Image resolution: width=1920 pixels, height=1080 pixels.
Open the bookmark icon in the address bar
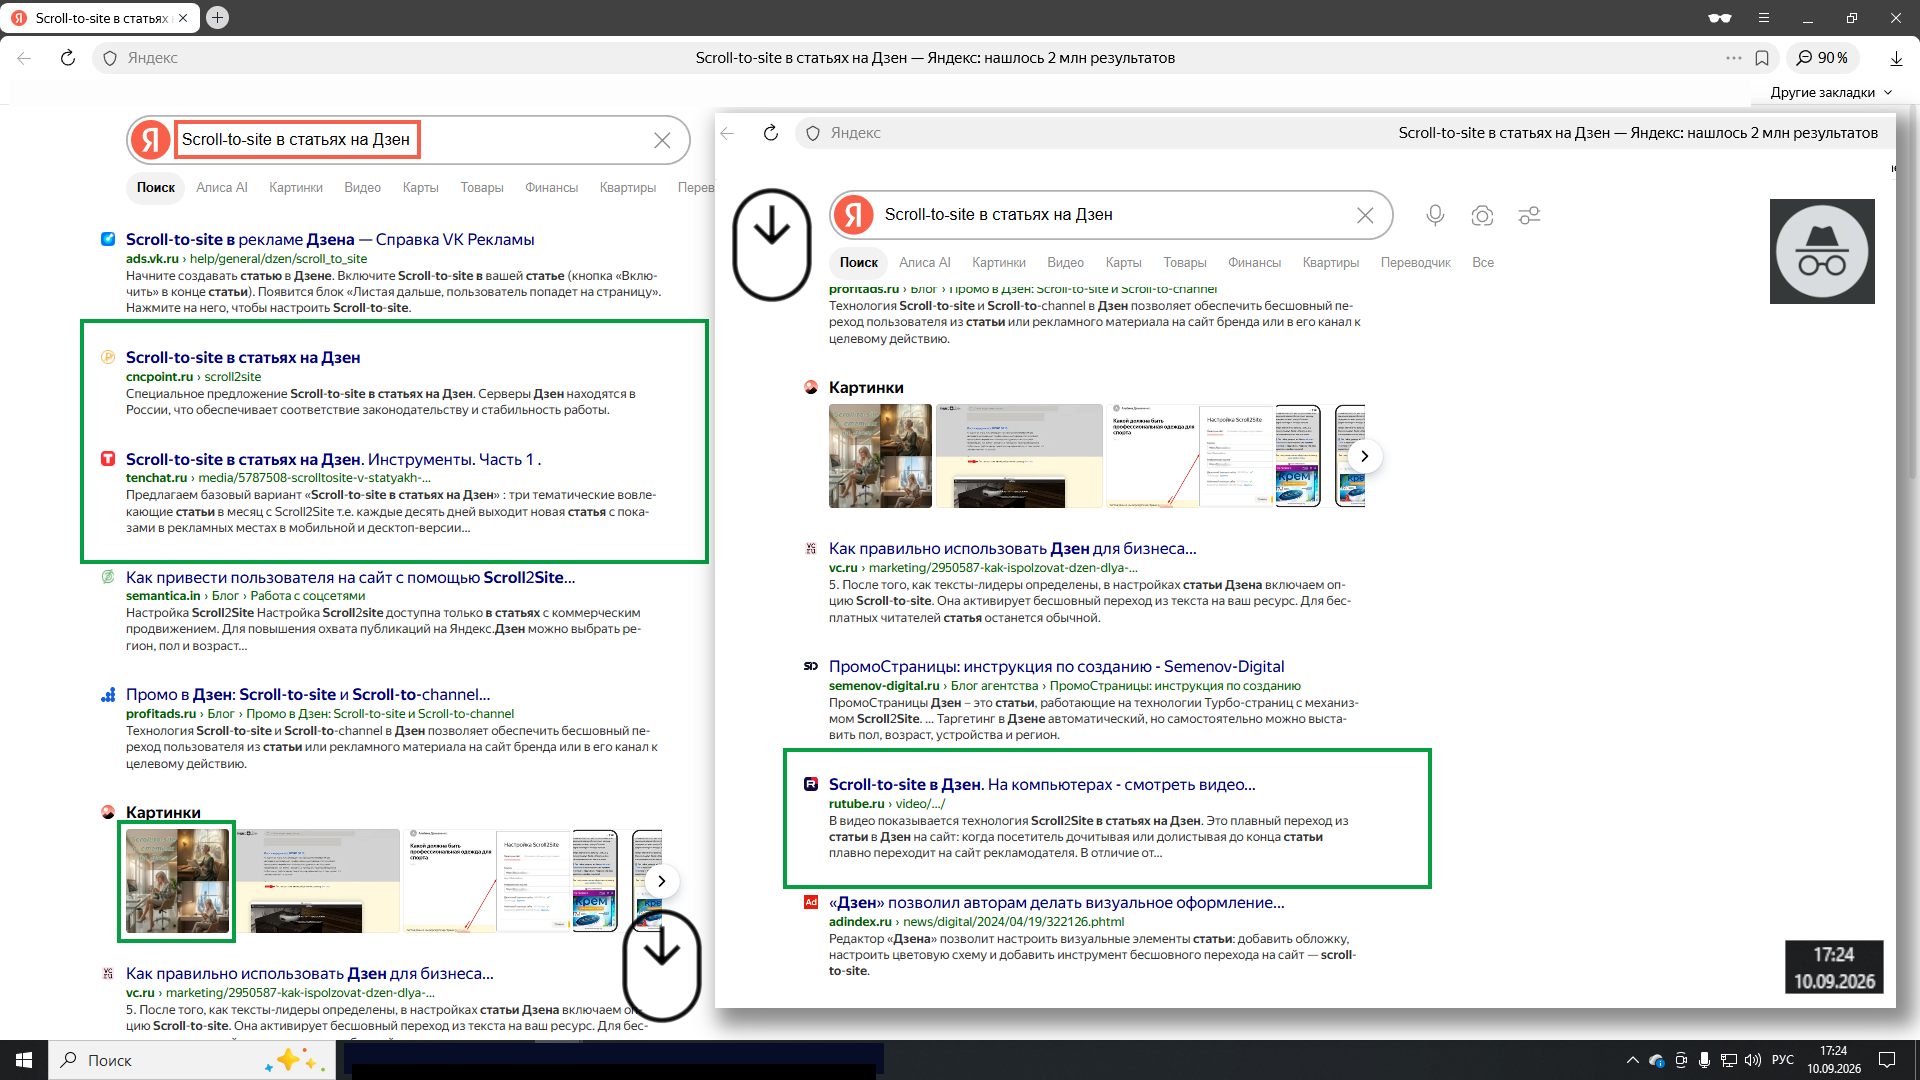1762,58
